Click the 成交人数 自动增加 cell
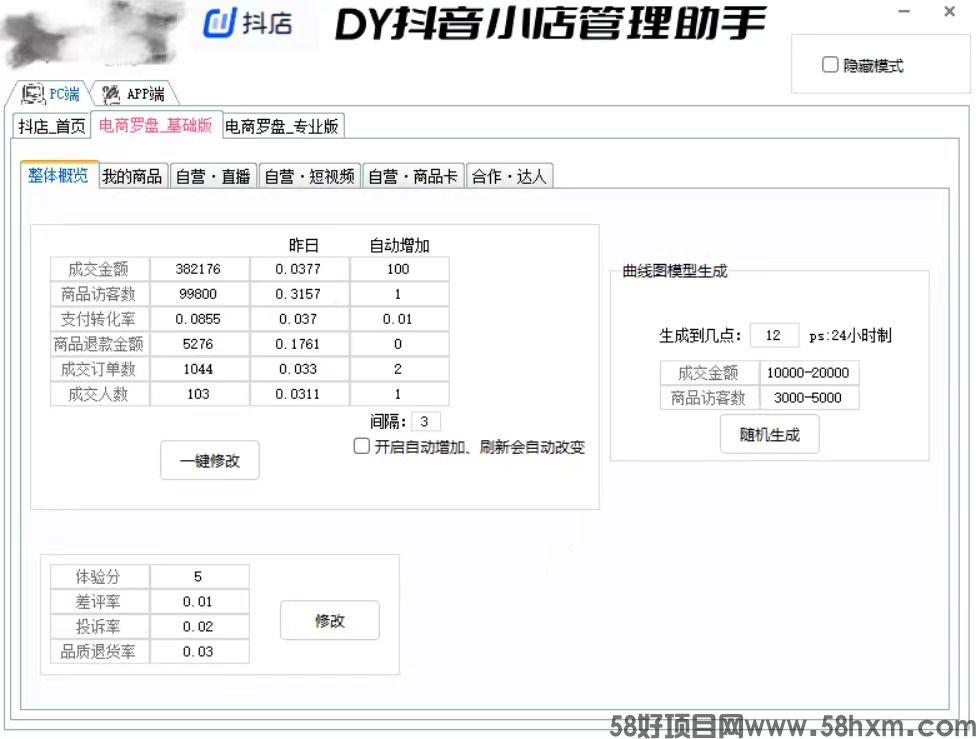Viewport: 976px width, 739px height. click(x=399, y=393)
